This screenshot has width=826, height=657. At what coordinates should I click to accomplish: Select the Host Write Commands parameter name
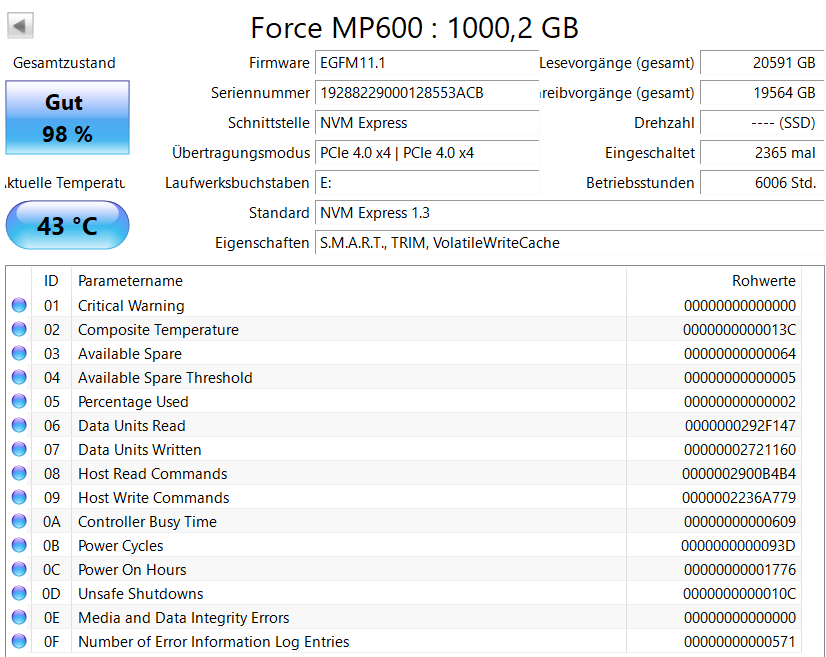click(154, 498)
